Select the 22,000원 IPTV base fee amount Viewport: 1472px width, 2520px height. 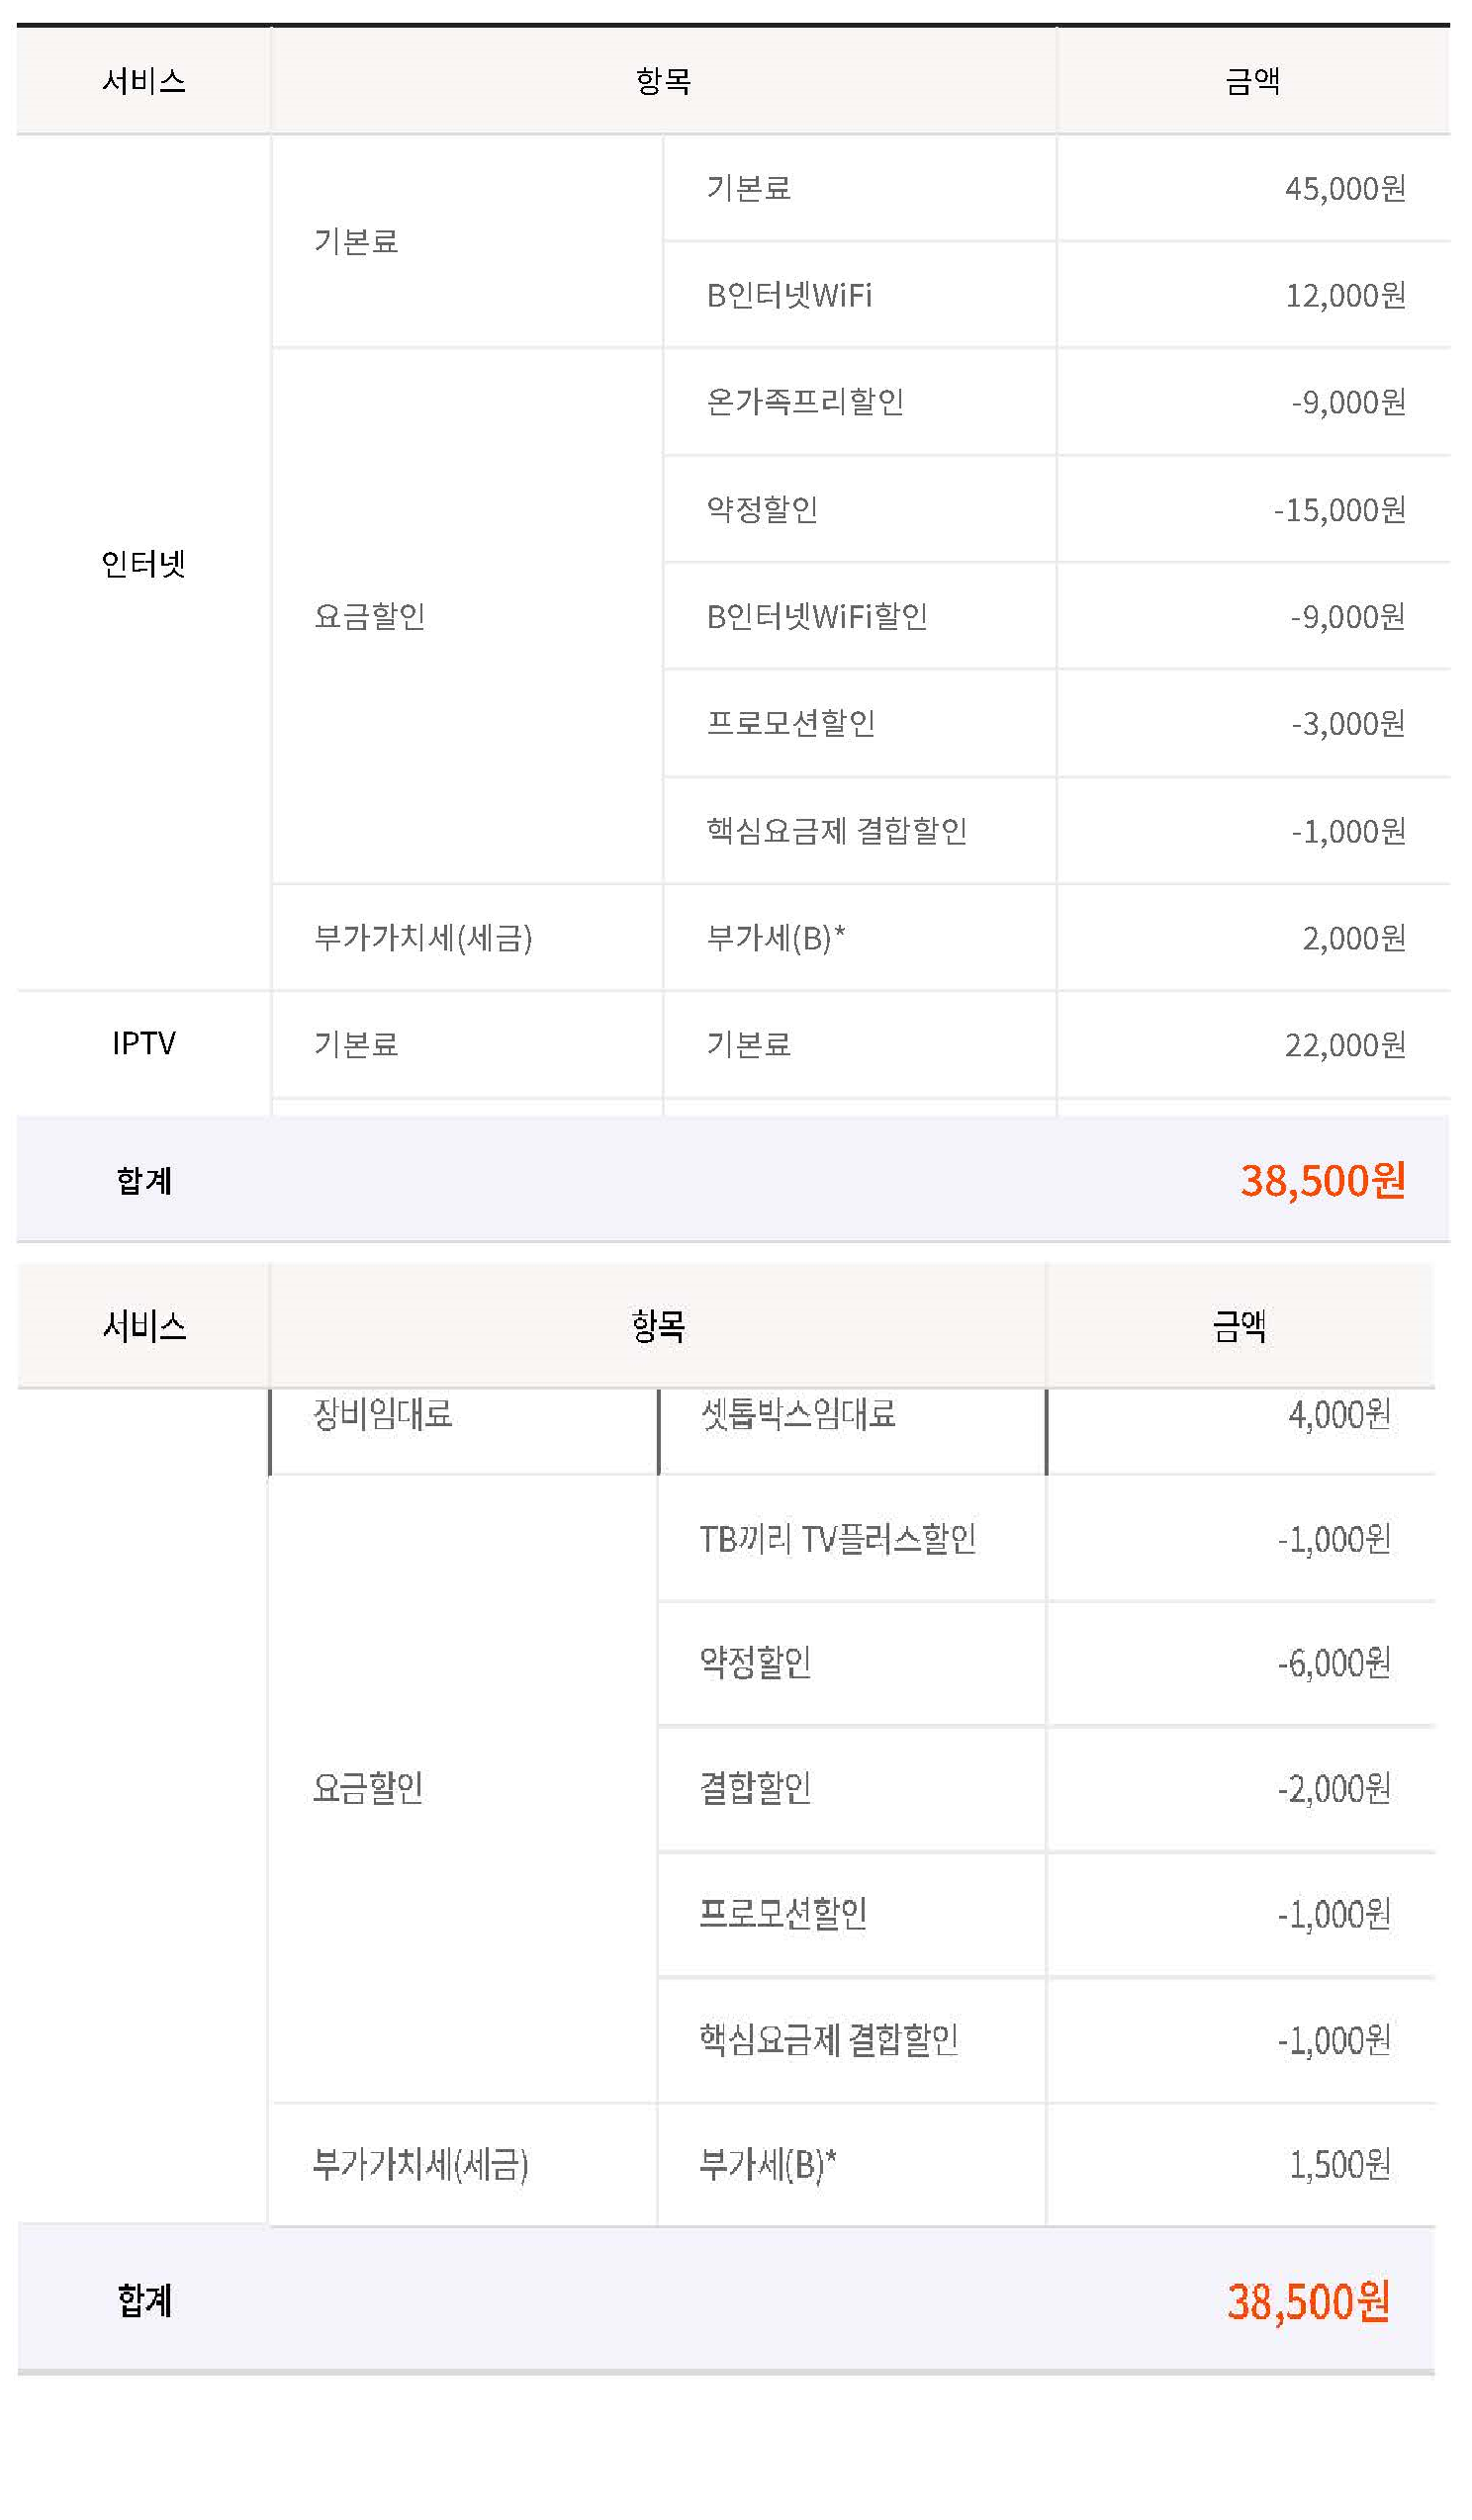[1344, 1045]
